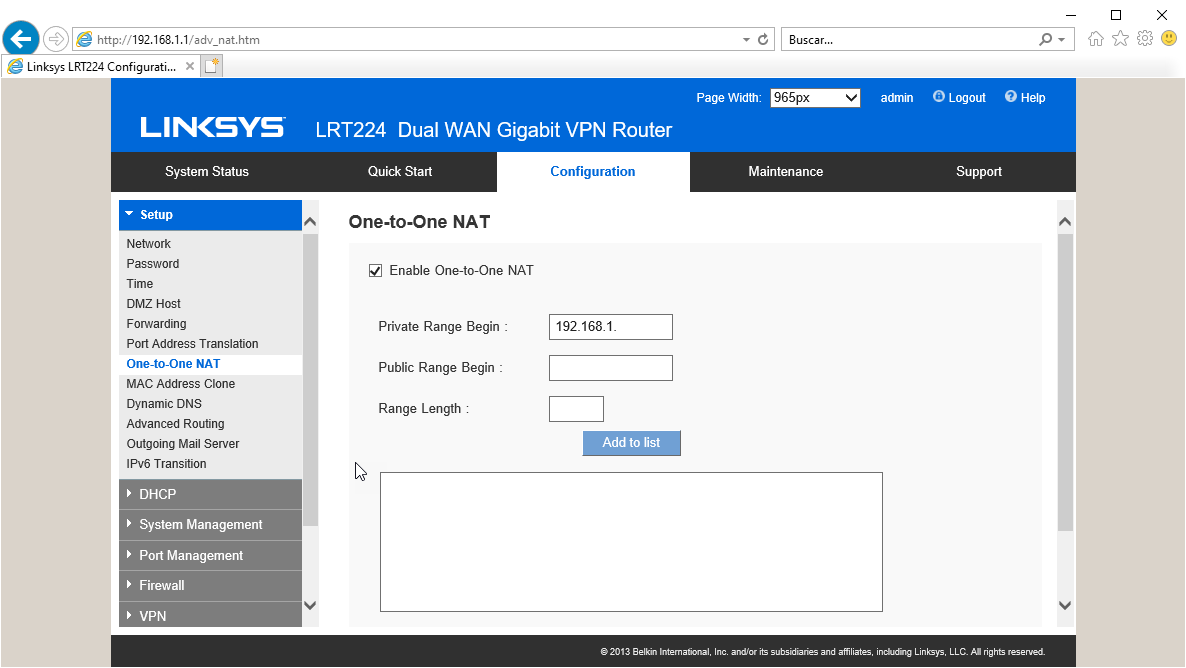Viewport: 1186px width, 668px height.
Task: Click the smiley feedback icon
Action: [1168, 39]
